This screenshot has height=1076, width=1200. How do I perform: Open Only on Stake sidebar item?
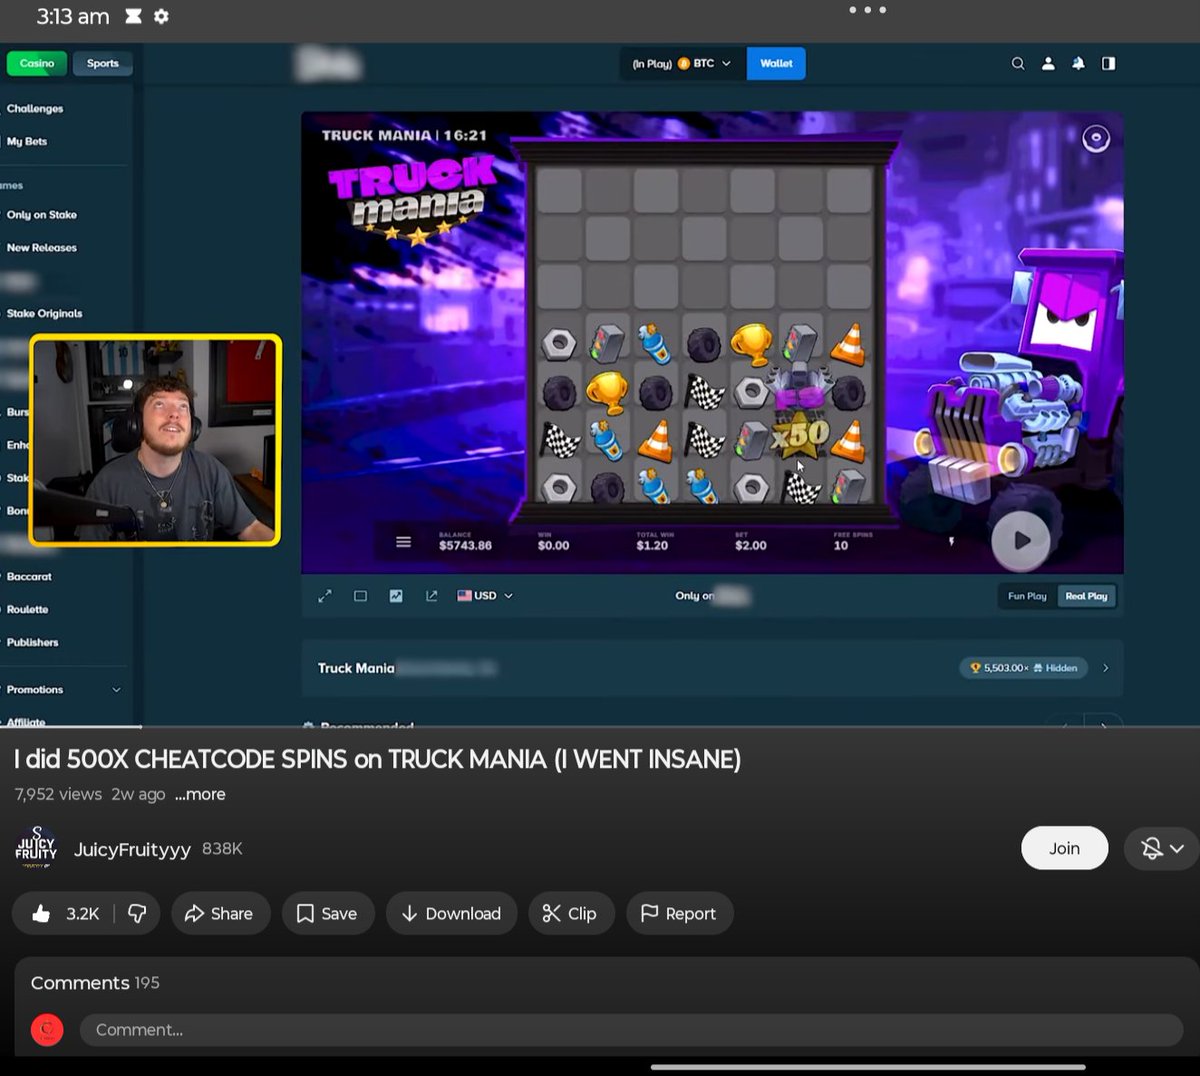coord(42,215)
